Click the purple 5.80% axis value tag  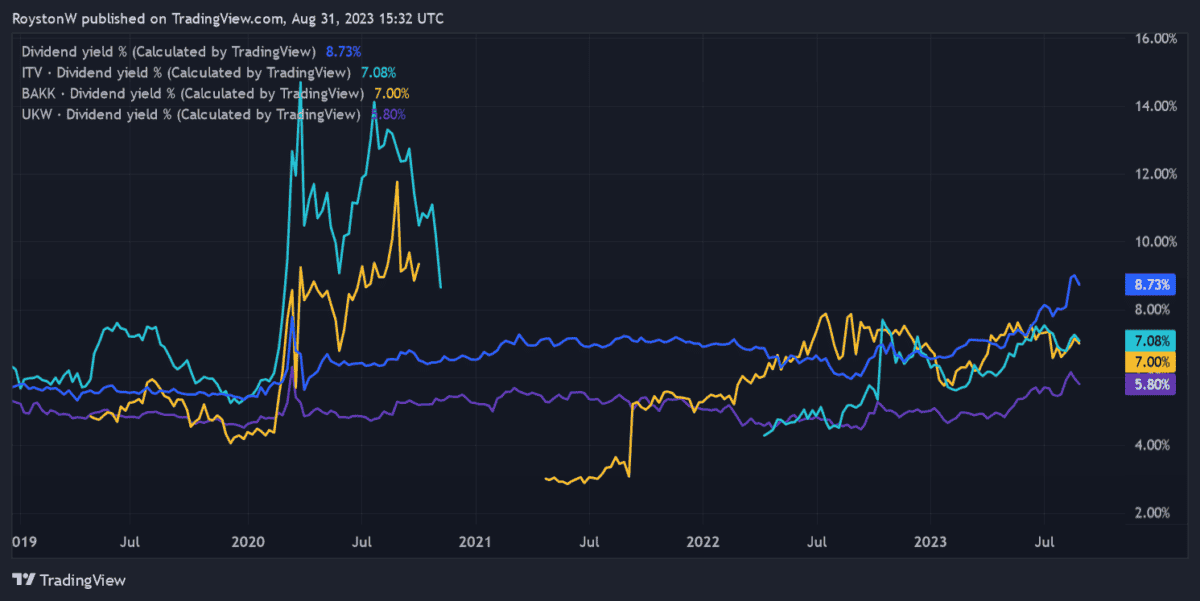point(1149,383)
